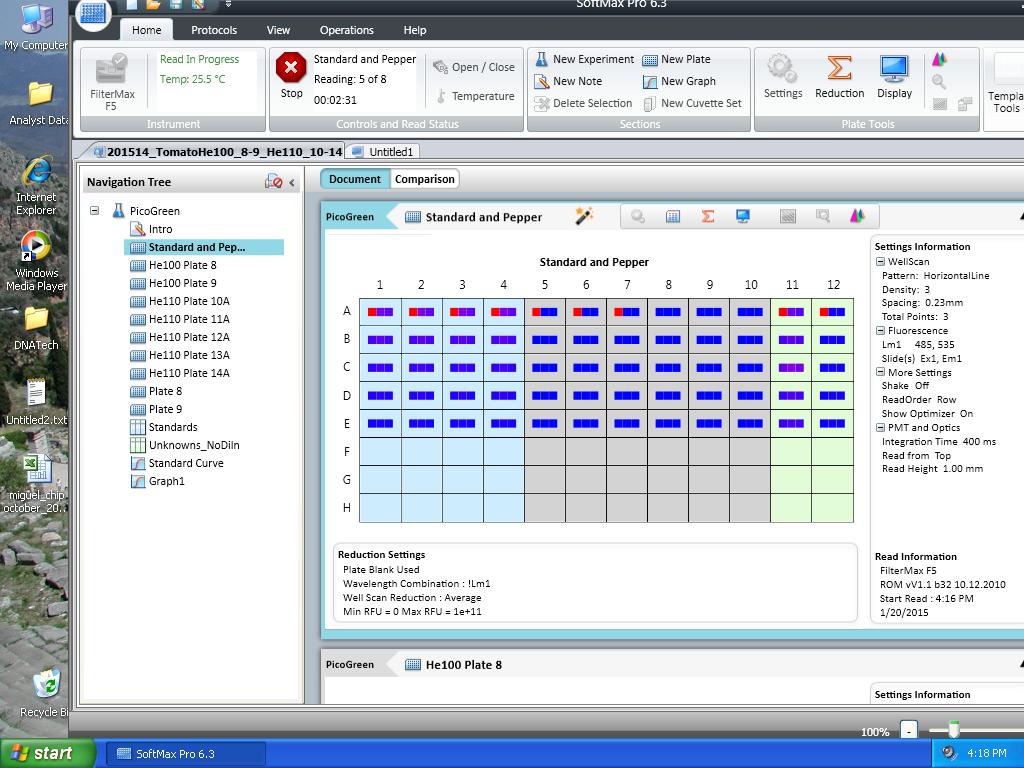Switch to the Document view

pyautogui.click(x=355, y=179)
